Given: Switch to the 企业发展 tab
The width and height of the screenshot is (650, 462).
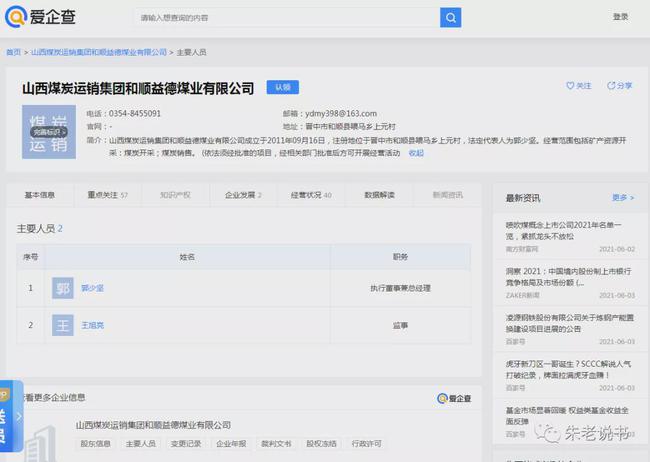Looking at the screenshot, I should click(243, 195).
